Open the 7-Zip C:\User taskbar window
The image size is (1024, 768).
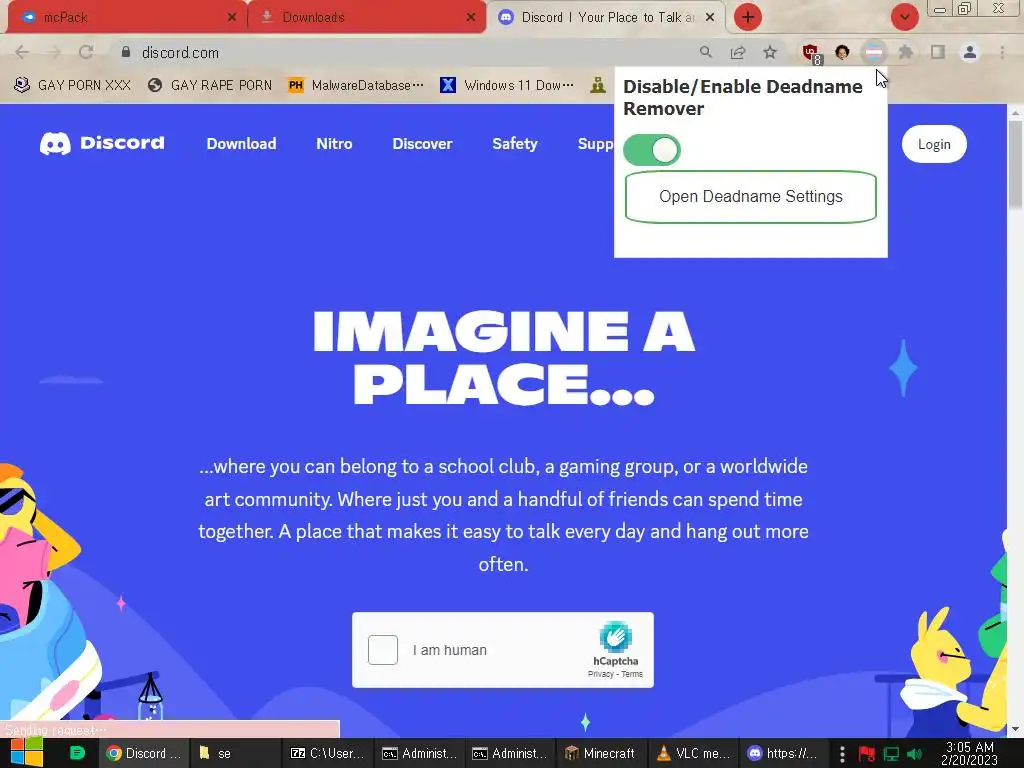[x=327, y=753]
